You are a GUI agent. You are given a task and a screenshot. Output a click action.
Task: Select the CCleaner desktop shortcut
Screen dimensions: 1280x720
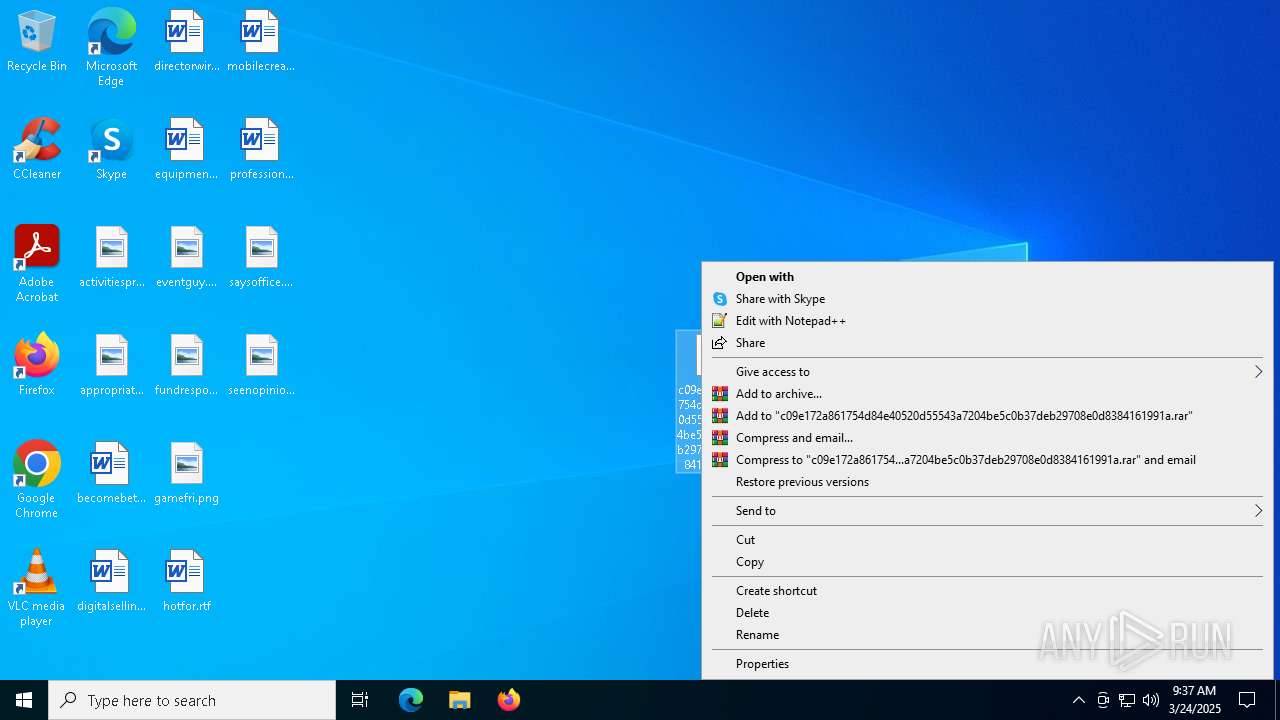click(37, 150)
